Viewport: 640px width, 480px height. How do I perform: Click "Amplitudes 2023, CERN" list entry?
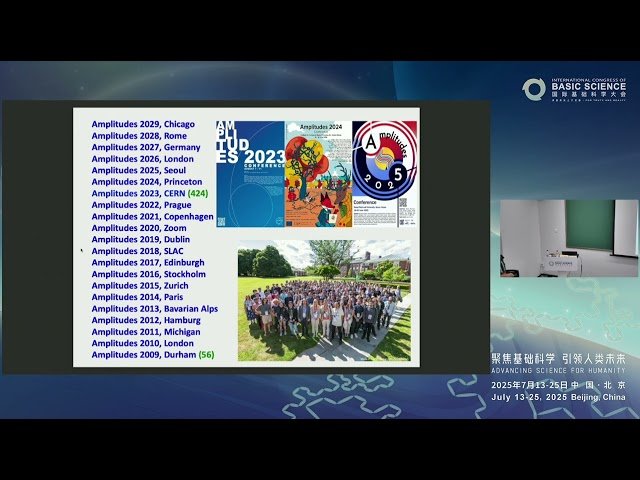(138, 193)
